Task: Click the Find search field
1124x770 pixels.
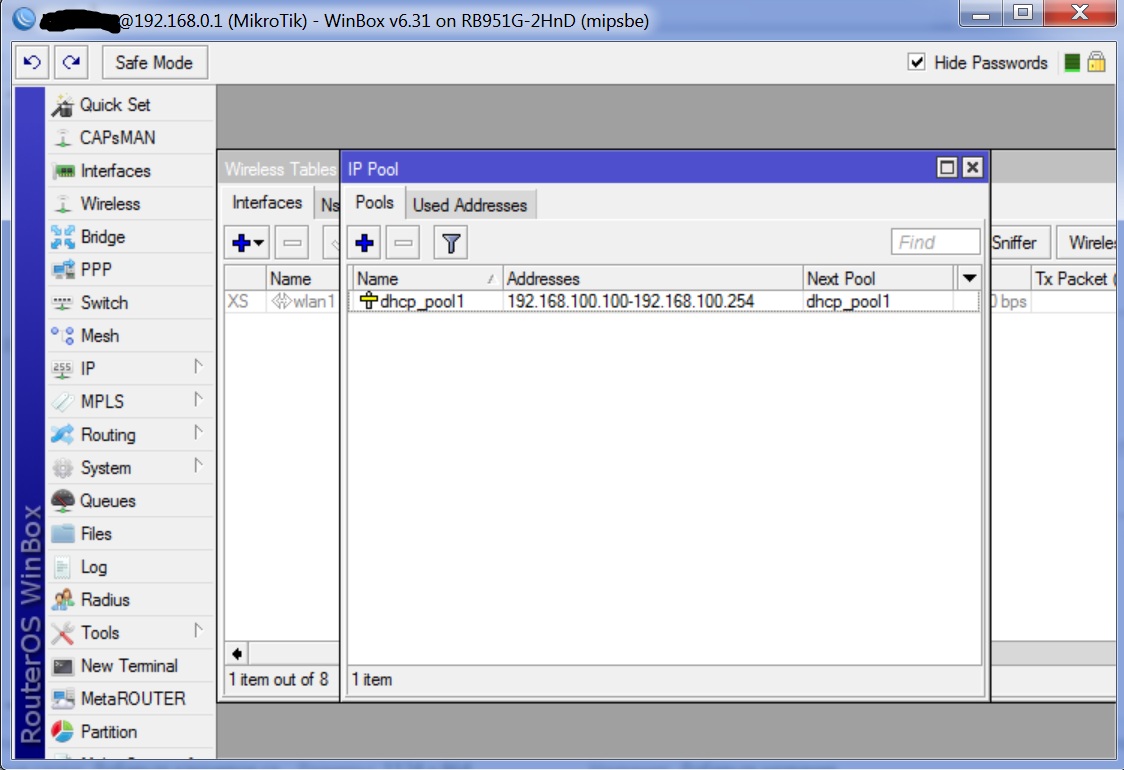Action: [x=935, y=242]
